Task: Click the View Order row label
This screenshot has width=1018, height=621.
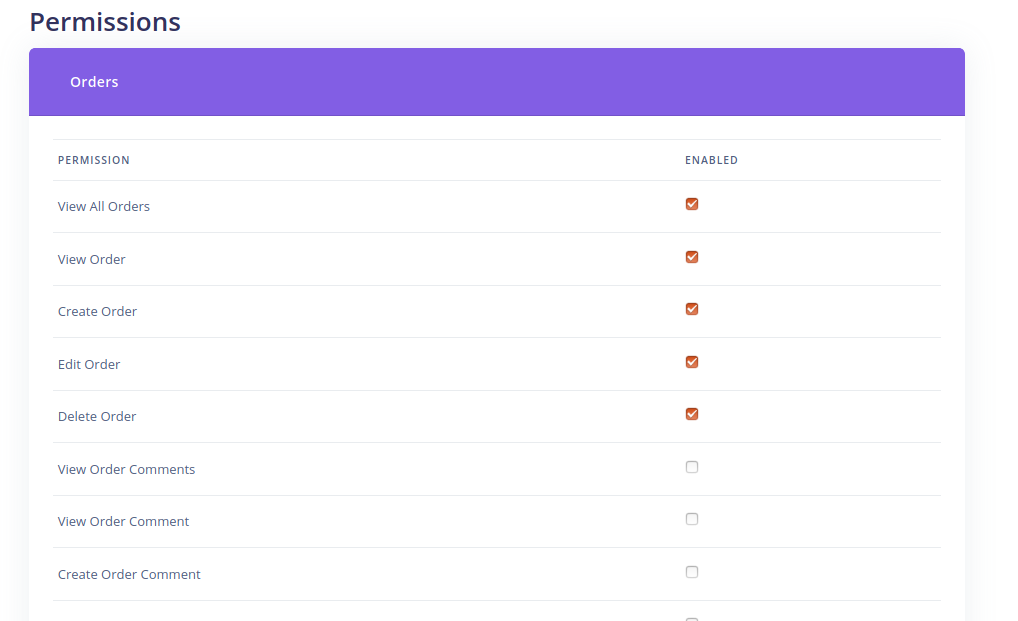Action: point(92,259)
